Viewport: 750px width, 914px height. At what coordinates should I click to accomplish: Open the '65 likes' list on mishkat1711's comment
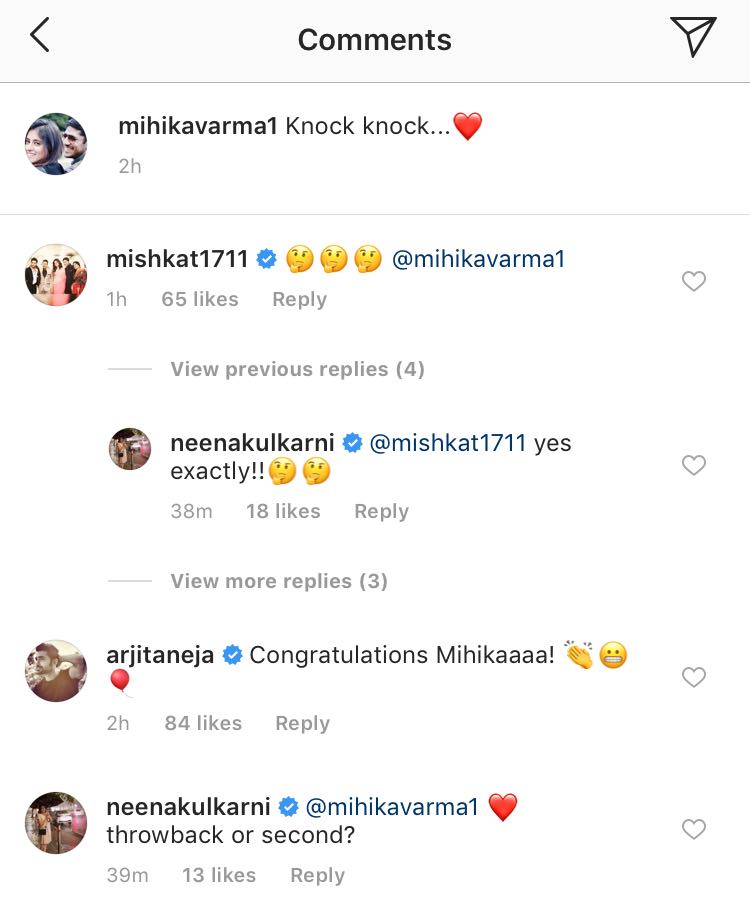coord(199,299)
